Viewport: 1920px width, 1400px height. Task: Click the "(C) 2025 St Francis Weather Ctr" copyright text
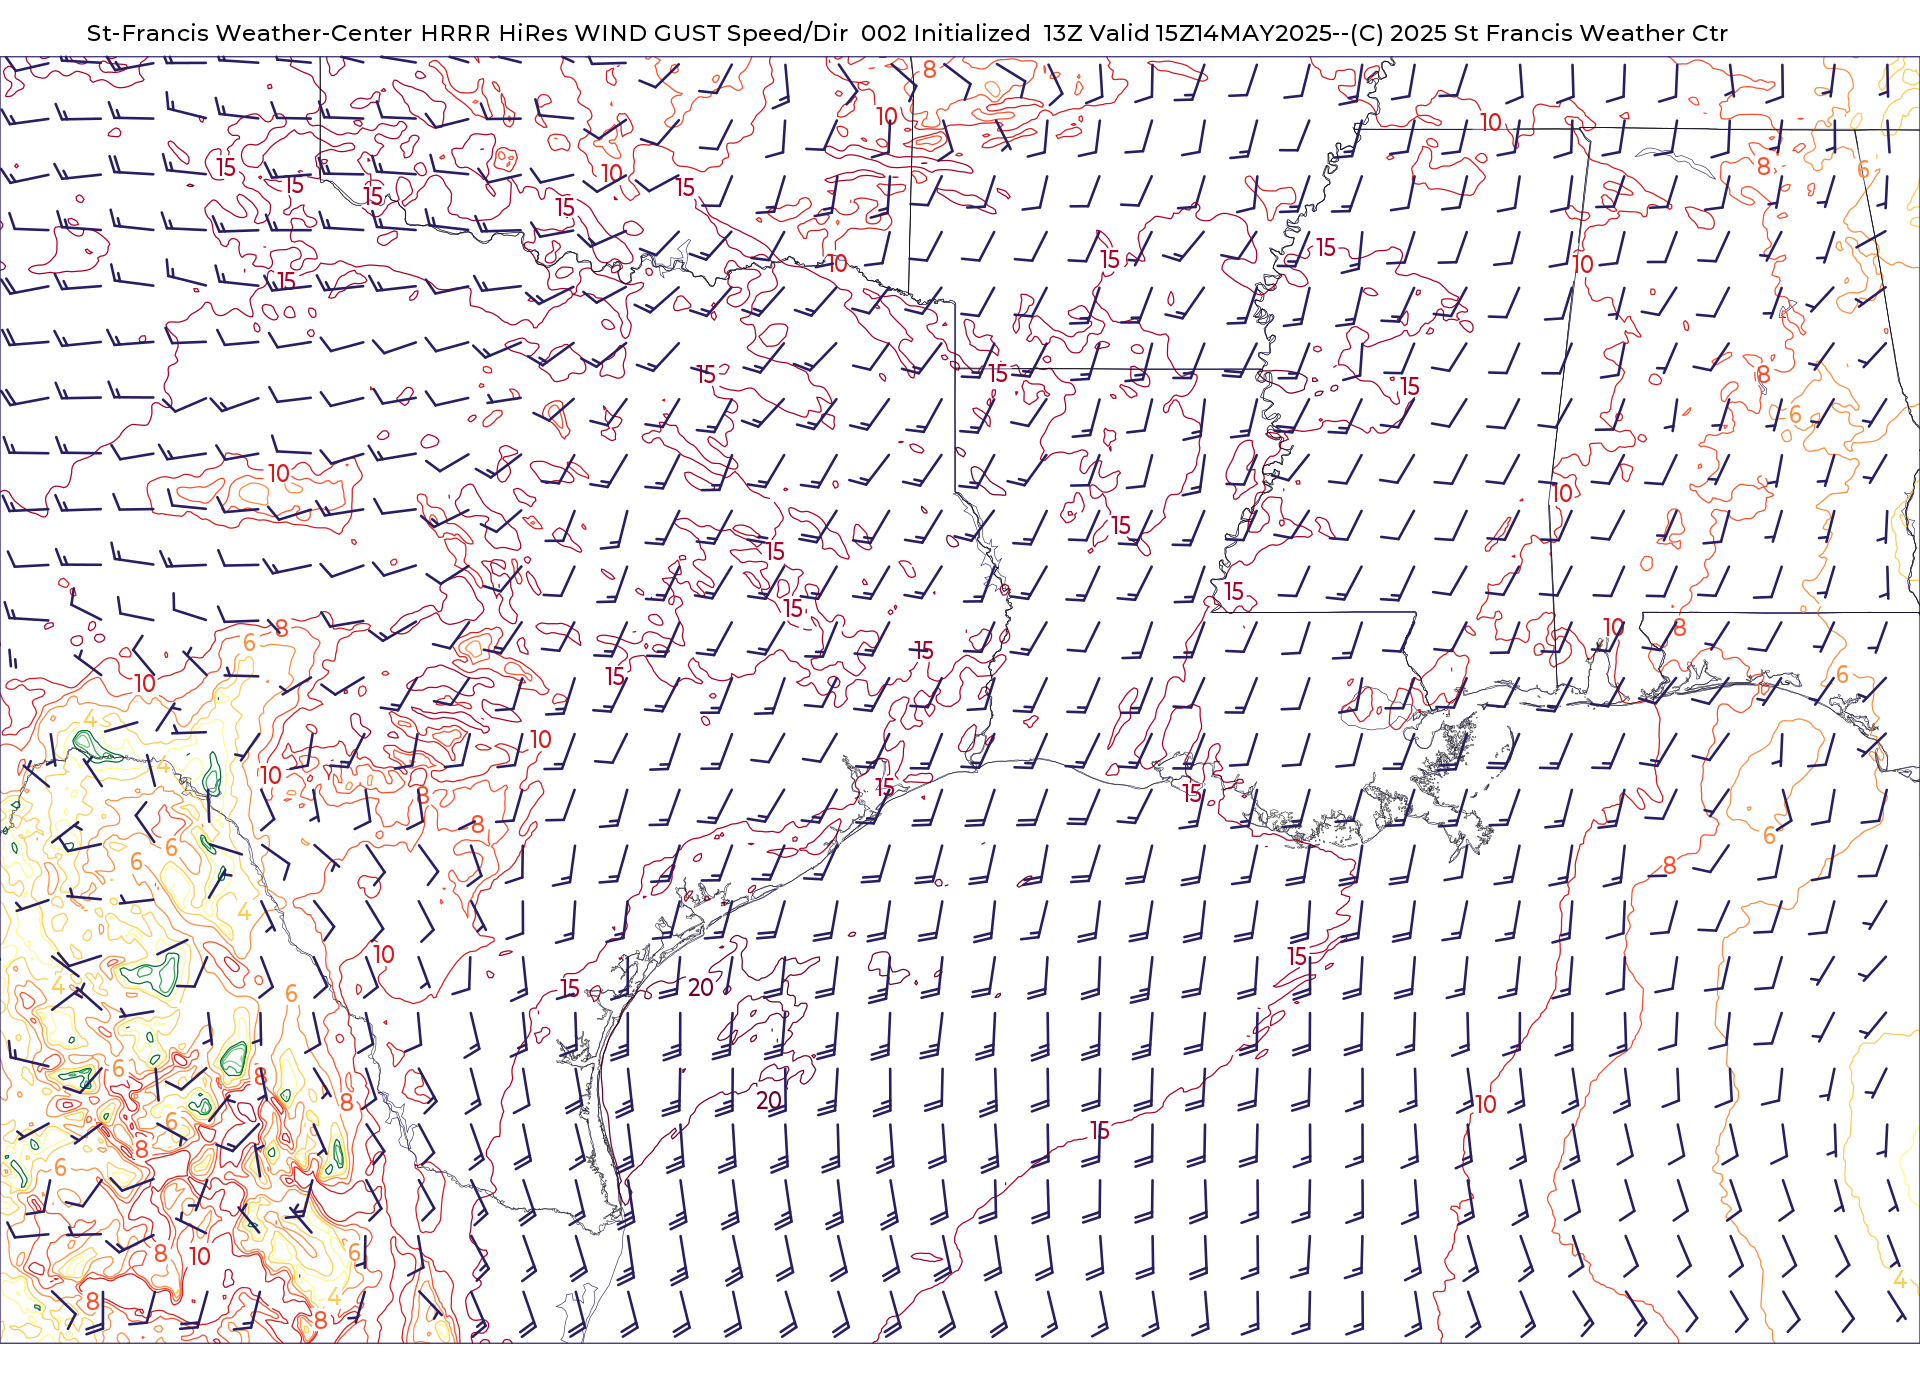[1538, 33]
